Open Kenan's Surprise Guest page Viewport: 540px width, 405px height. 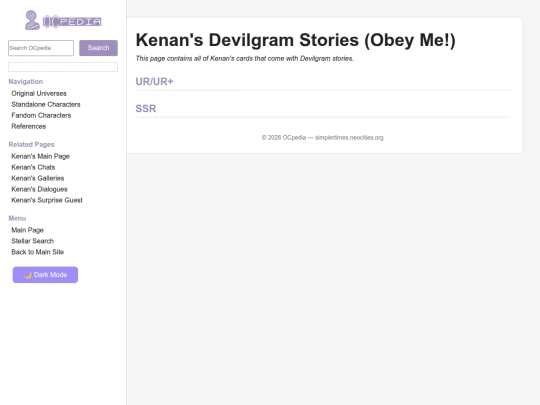tap(47, 200)
